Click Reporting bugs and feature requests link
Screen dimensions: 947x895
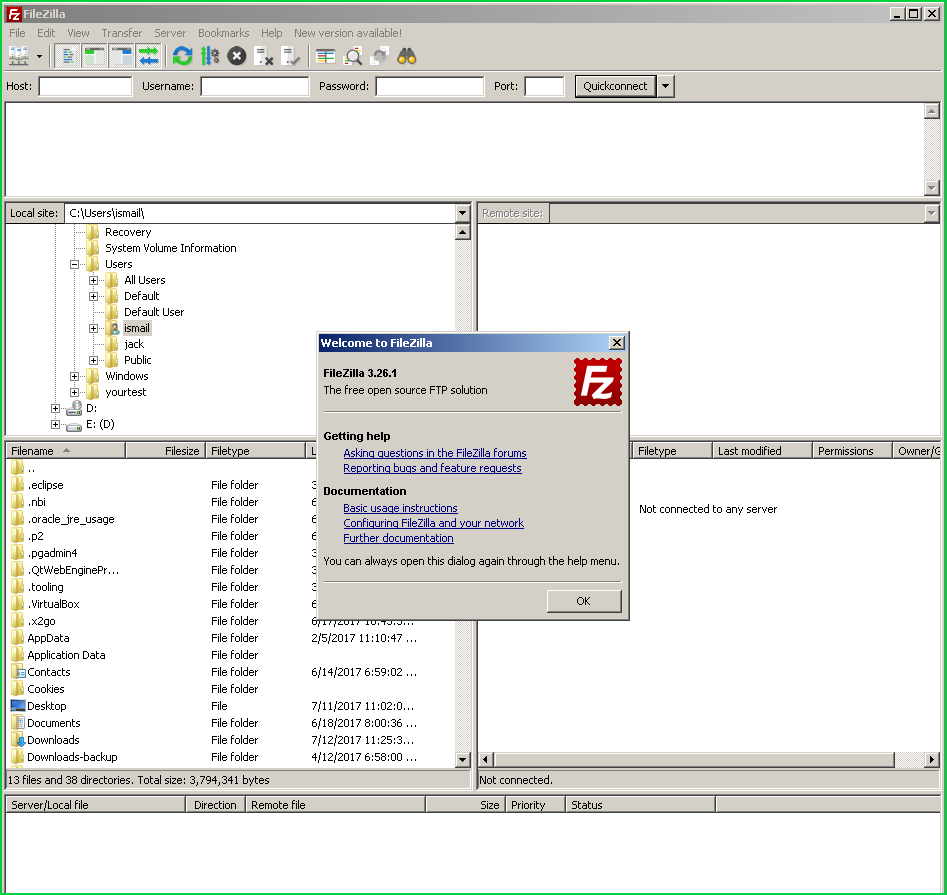pos(432,468)
